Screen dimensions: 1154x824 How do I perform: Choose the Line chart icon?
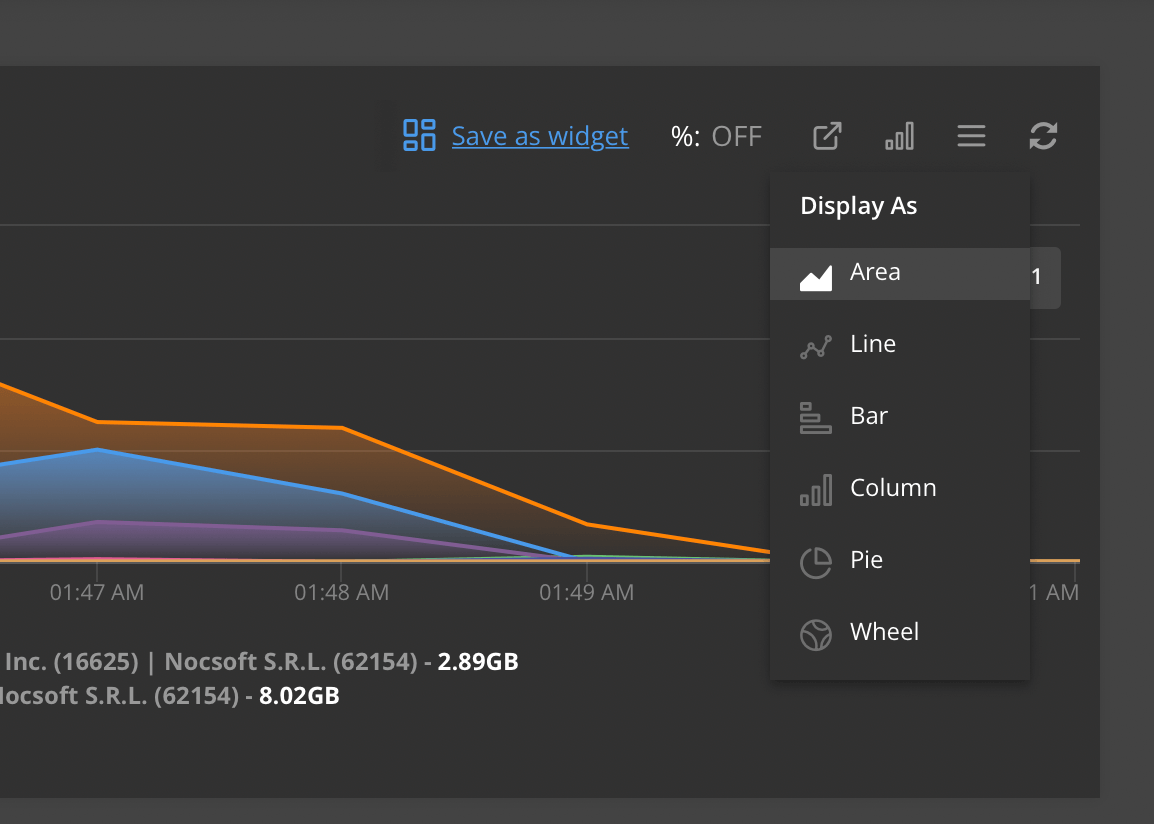tap(816, 347)
